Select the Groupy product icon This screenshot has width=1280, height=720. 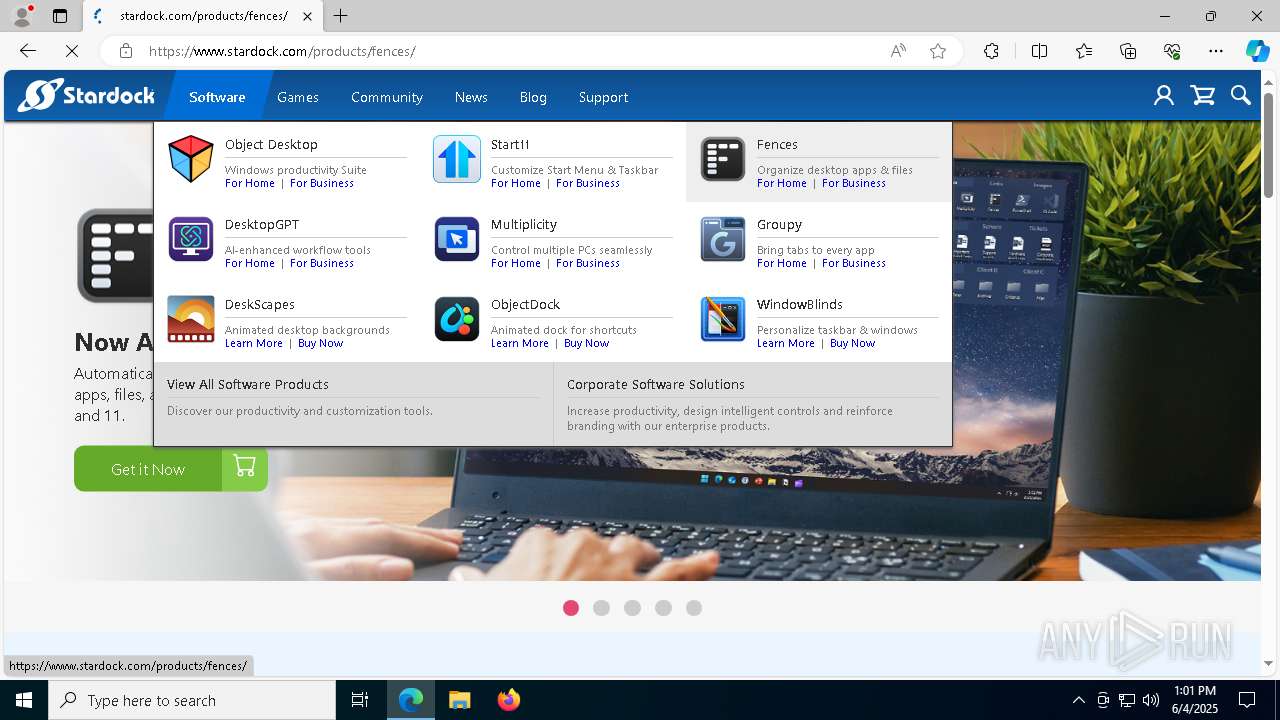tap(722, 239)
